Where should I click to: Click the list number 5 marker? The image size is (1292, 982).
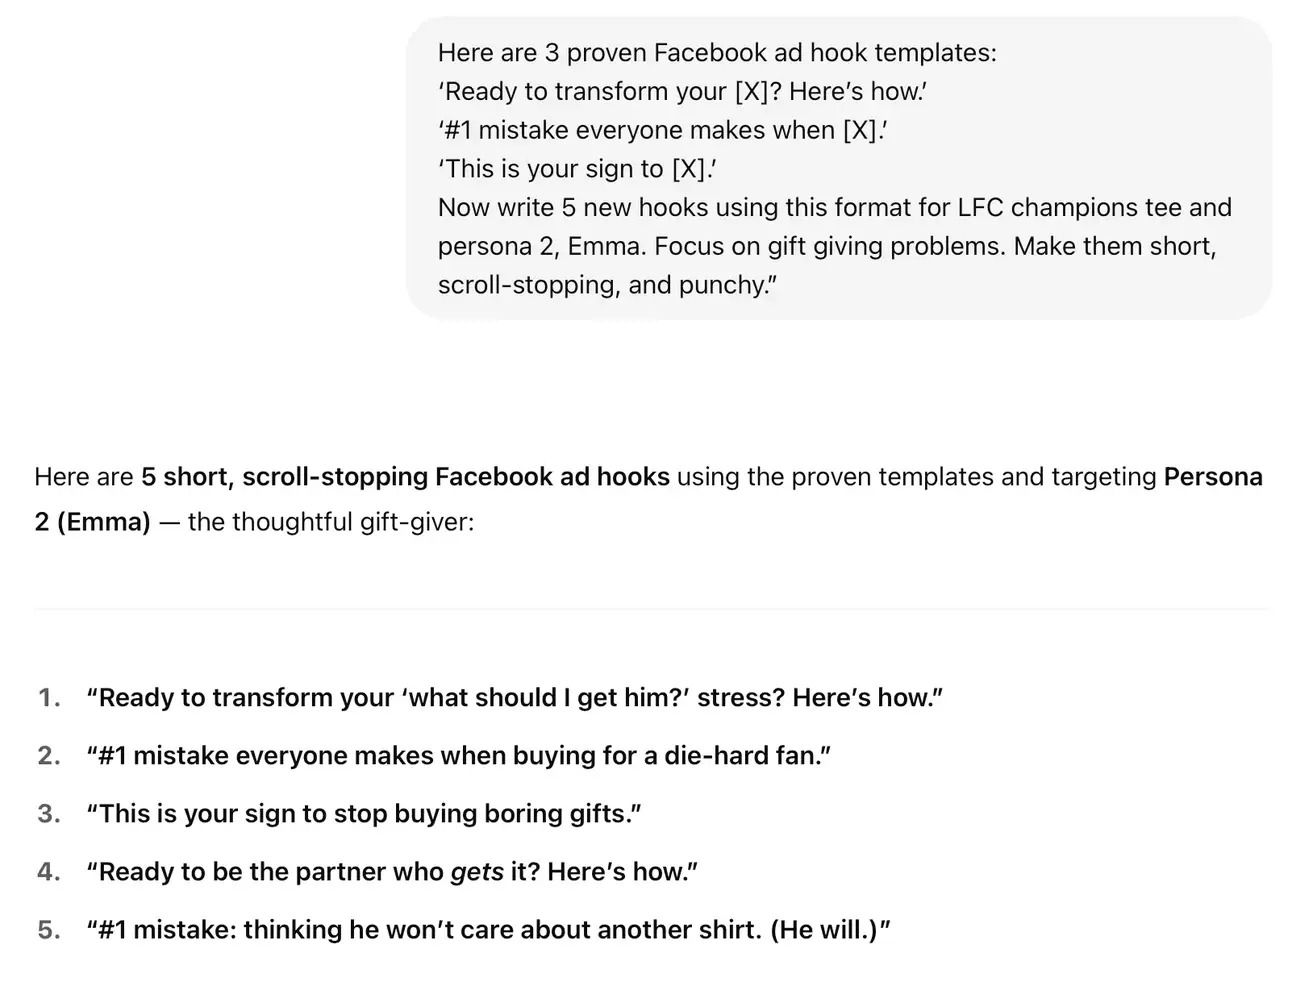coord(49,929)
